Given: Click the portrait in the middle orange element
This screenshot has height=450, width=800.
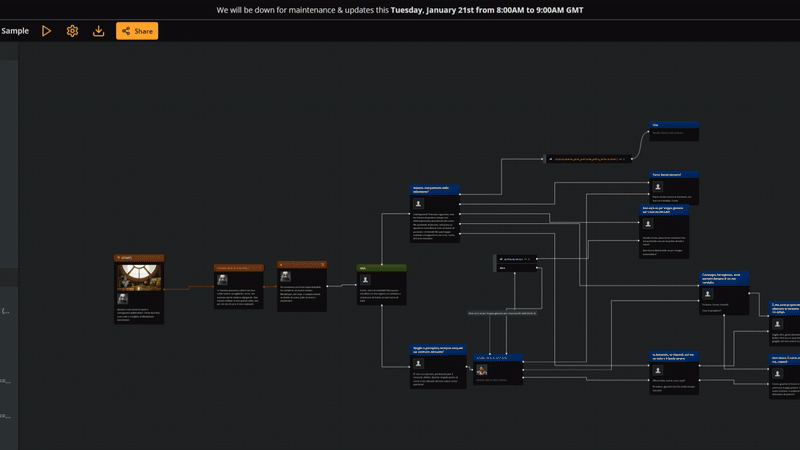Looking at the screenshot, I should click(222, 280).
